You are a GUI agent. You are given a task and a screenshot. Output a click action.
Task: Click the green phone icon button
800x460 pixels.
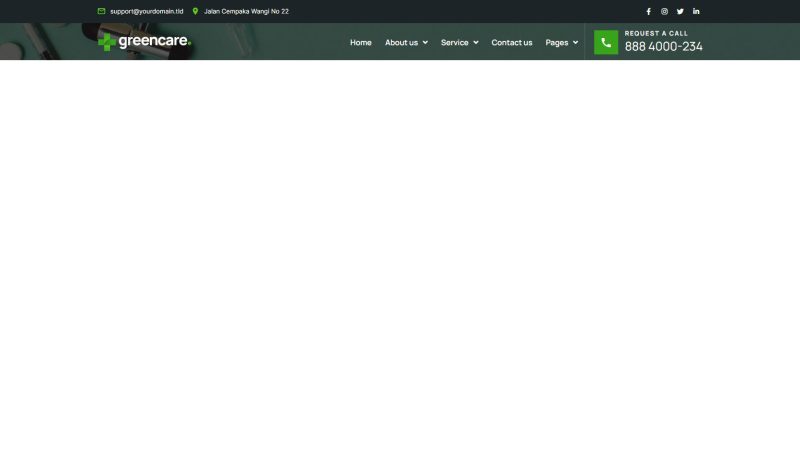pos(605,42)
